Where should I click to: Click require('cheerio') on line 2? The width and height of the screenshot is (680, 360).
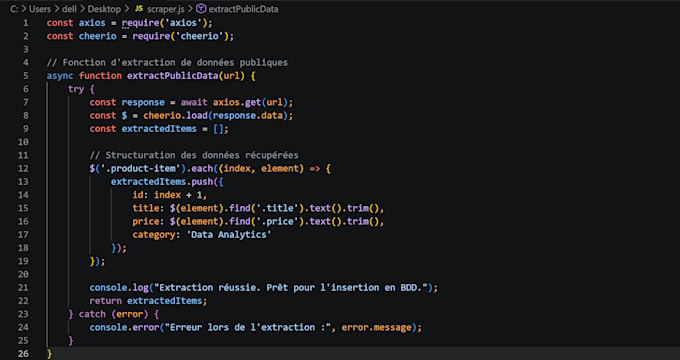coord(181,36)
